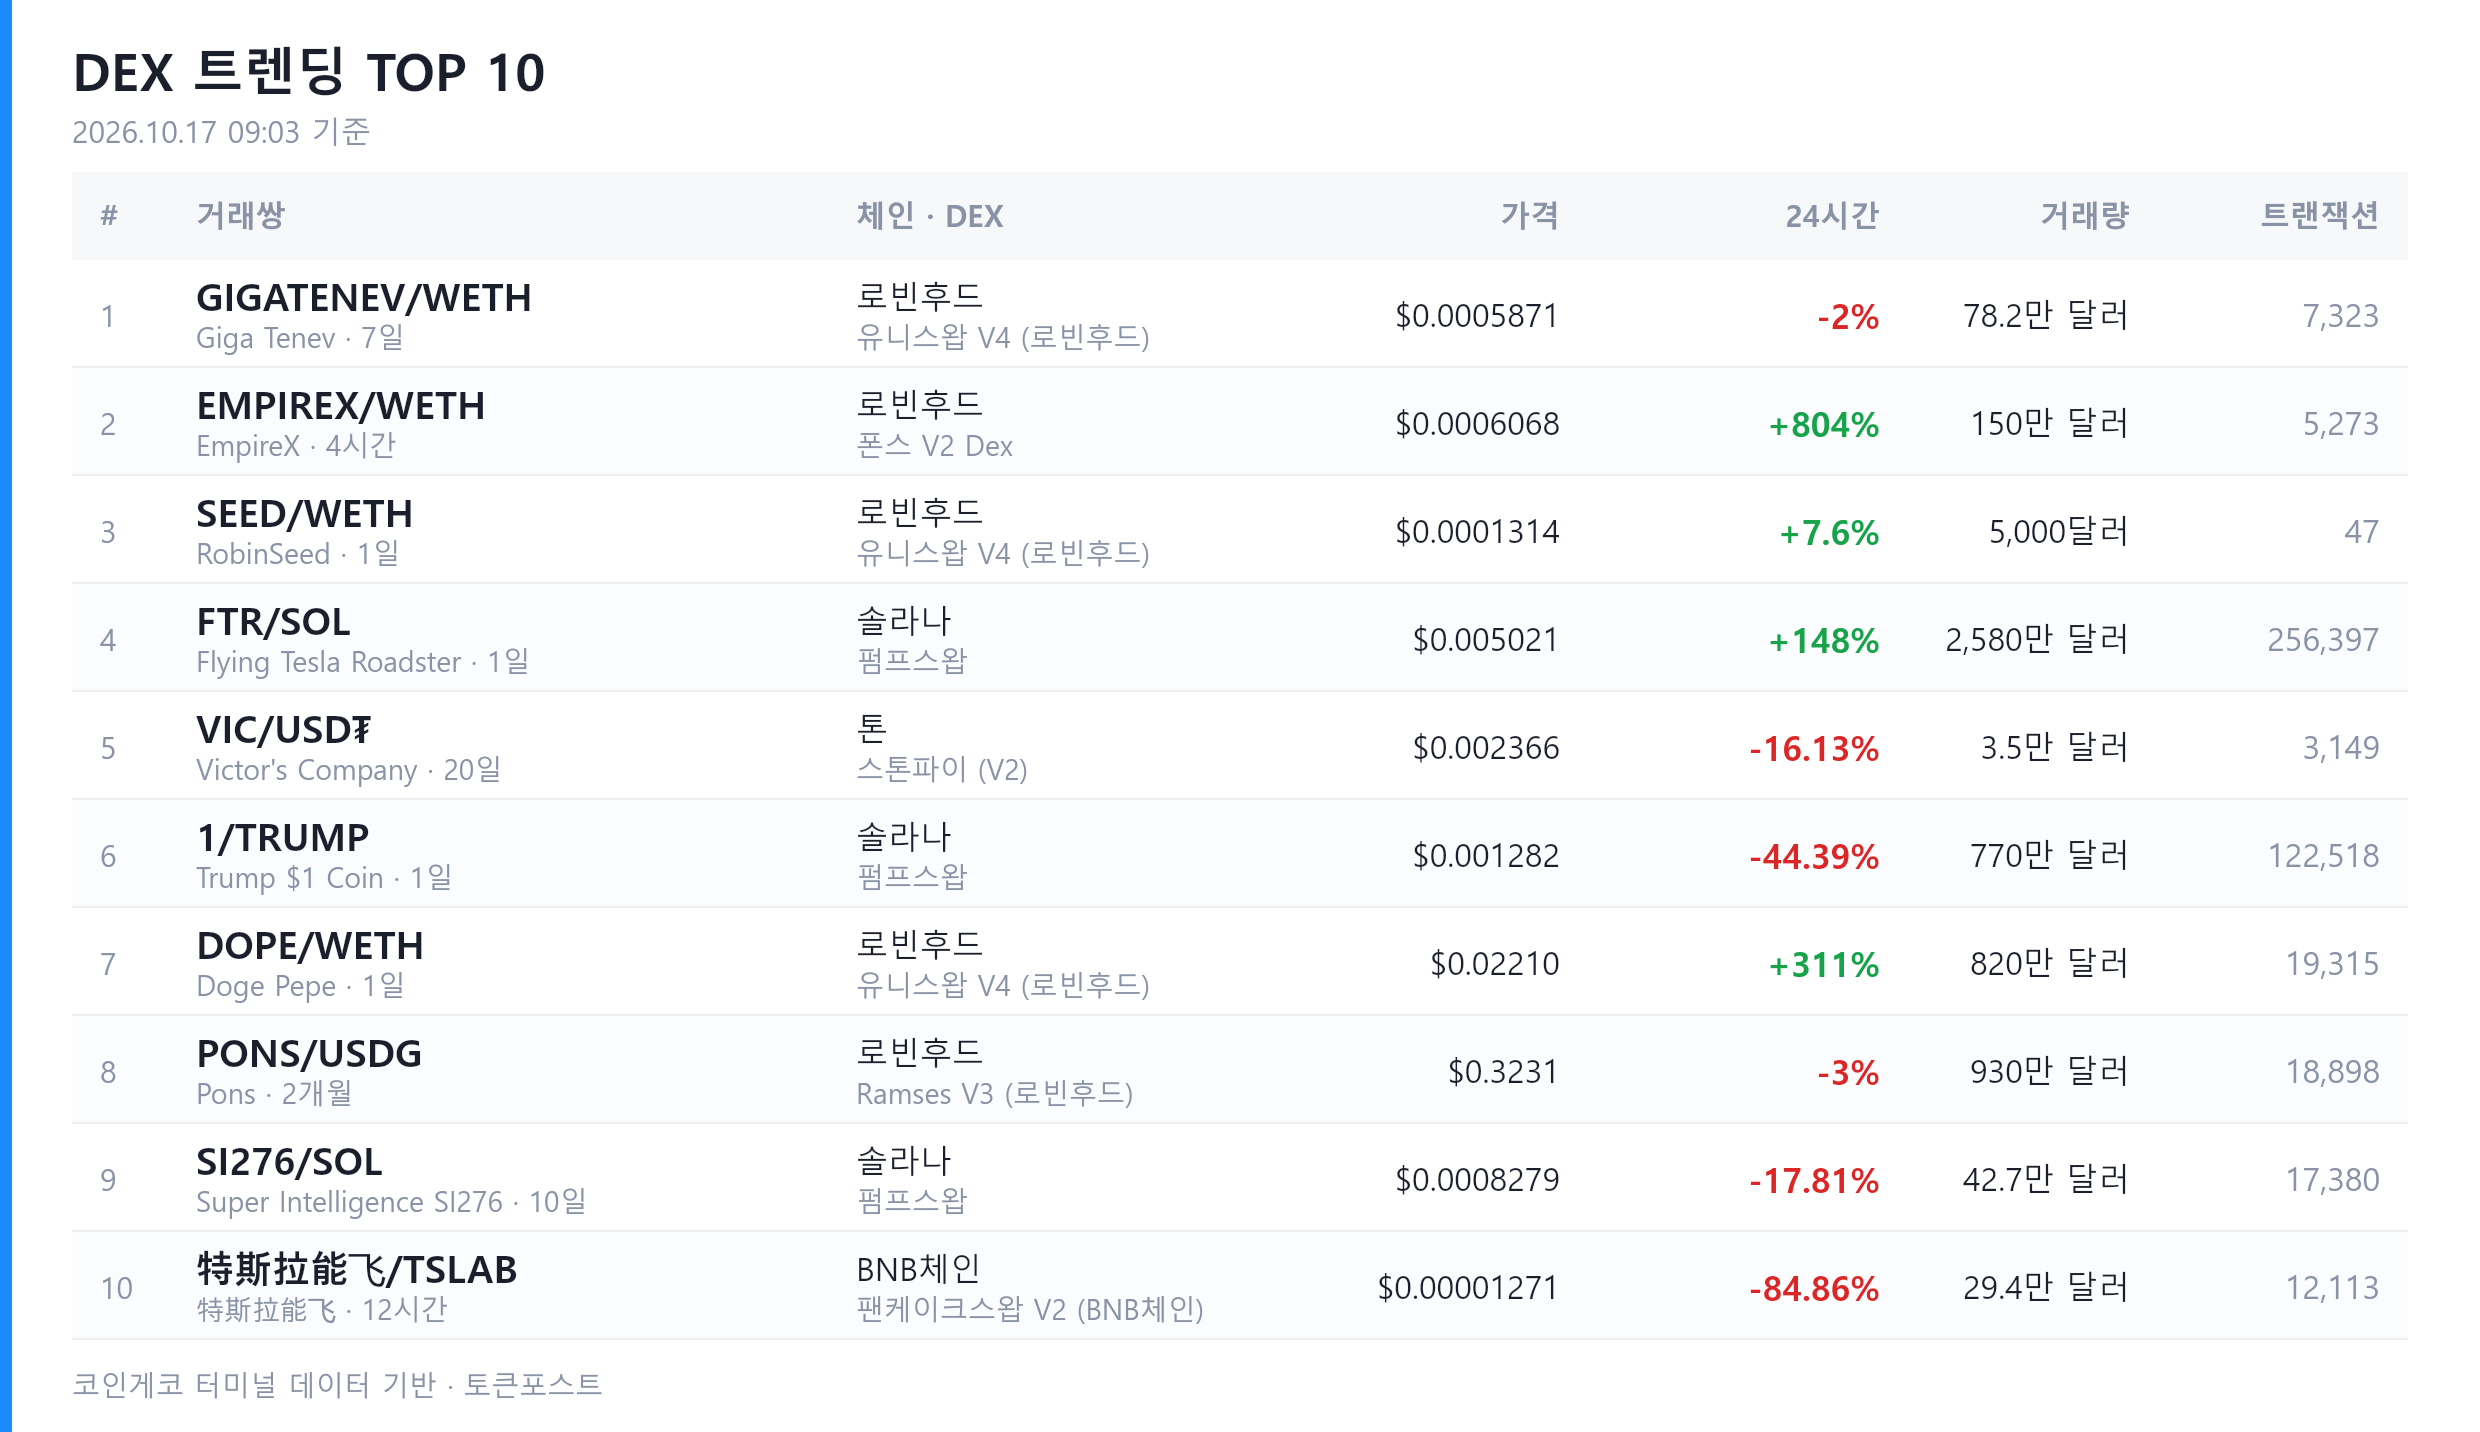2480x1432 pixels.
Task: Click the +804% change value
Action: click(x=1824, y=425)
